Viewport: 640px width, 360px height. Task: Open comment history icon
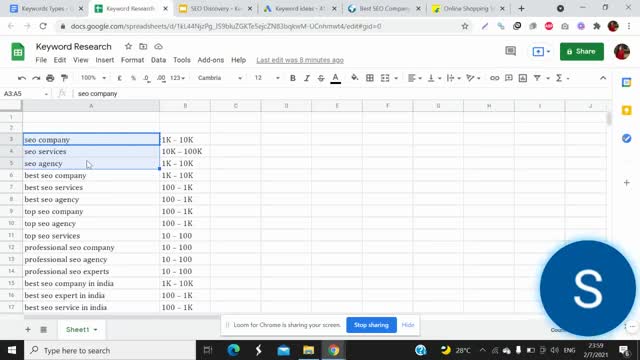pos(510,51)
